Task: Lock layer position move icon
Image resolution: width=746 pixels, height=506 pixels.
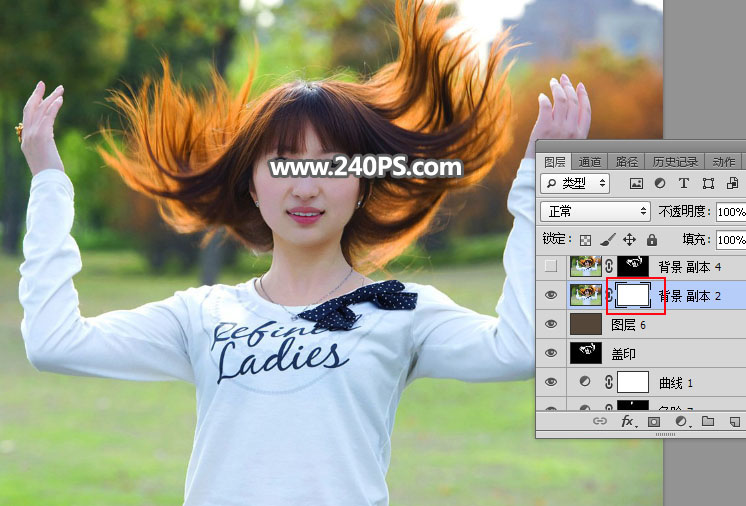Action: (629, 240)
